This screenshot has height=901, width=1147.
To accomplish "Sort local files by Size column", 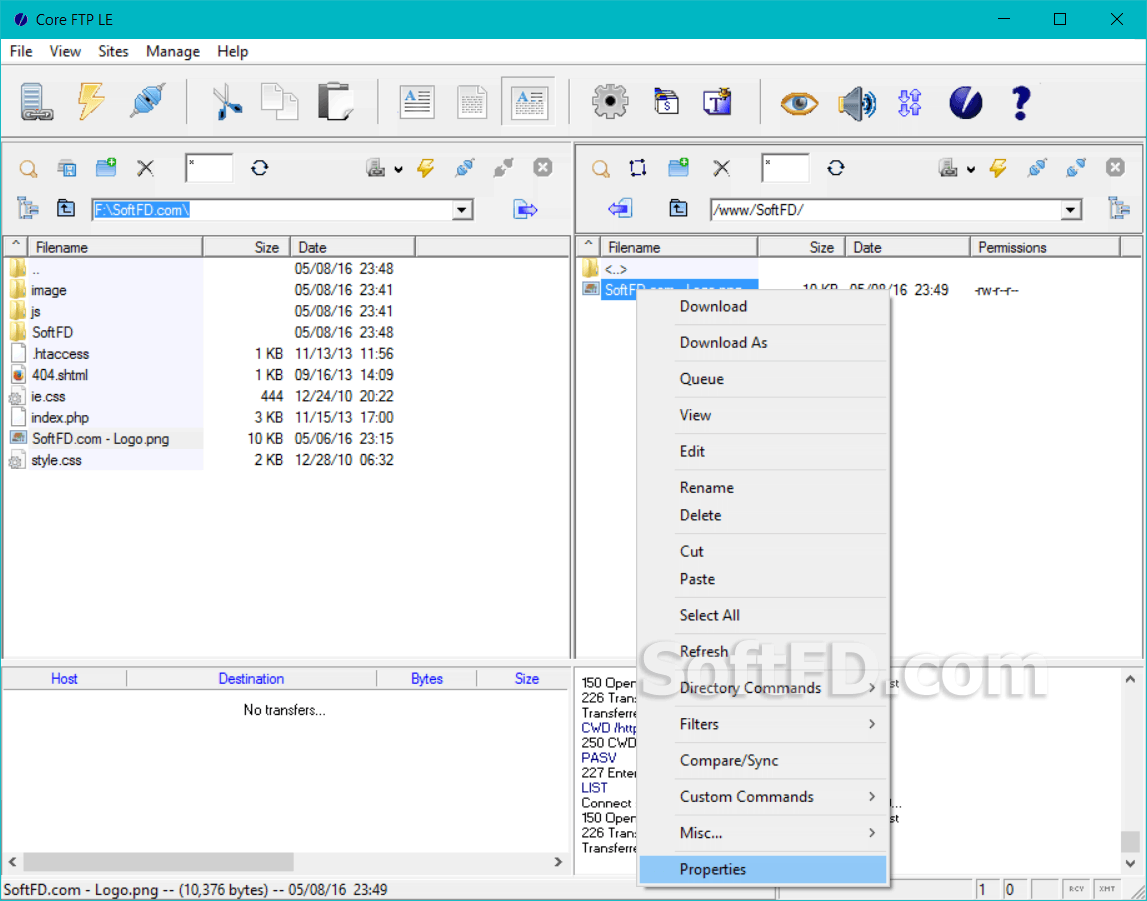I will pos(247,247).
